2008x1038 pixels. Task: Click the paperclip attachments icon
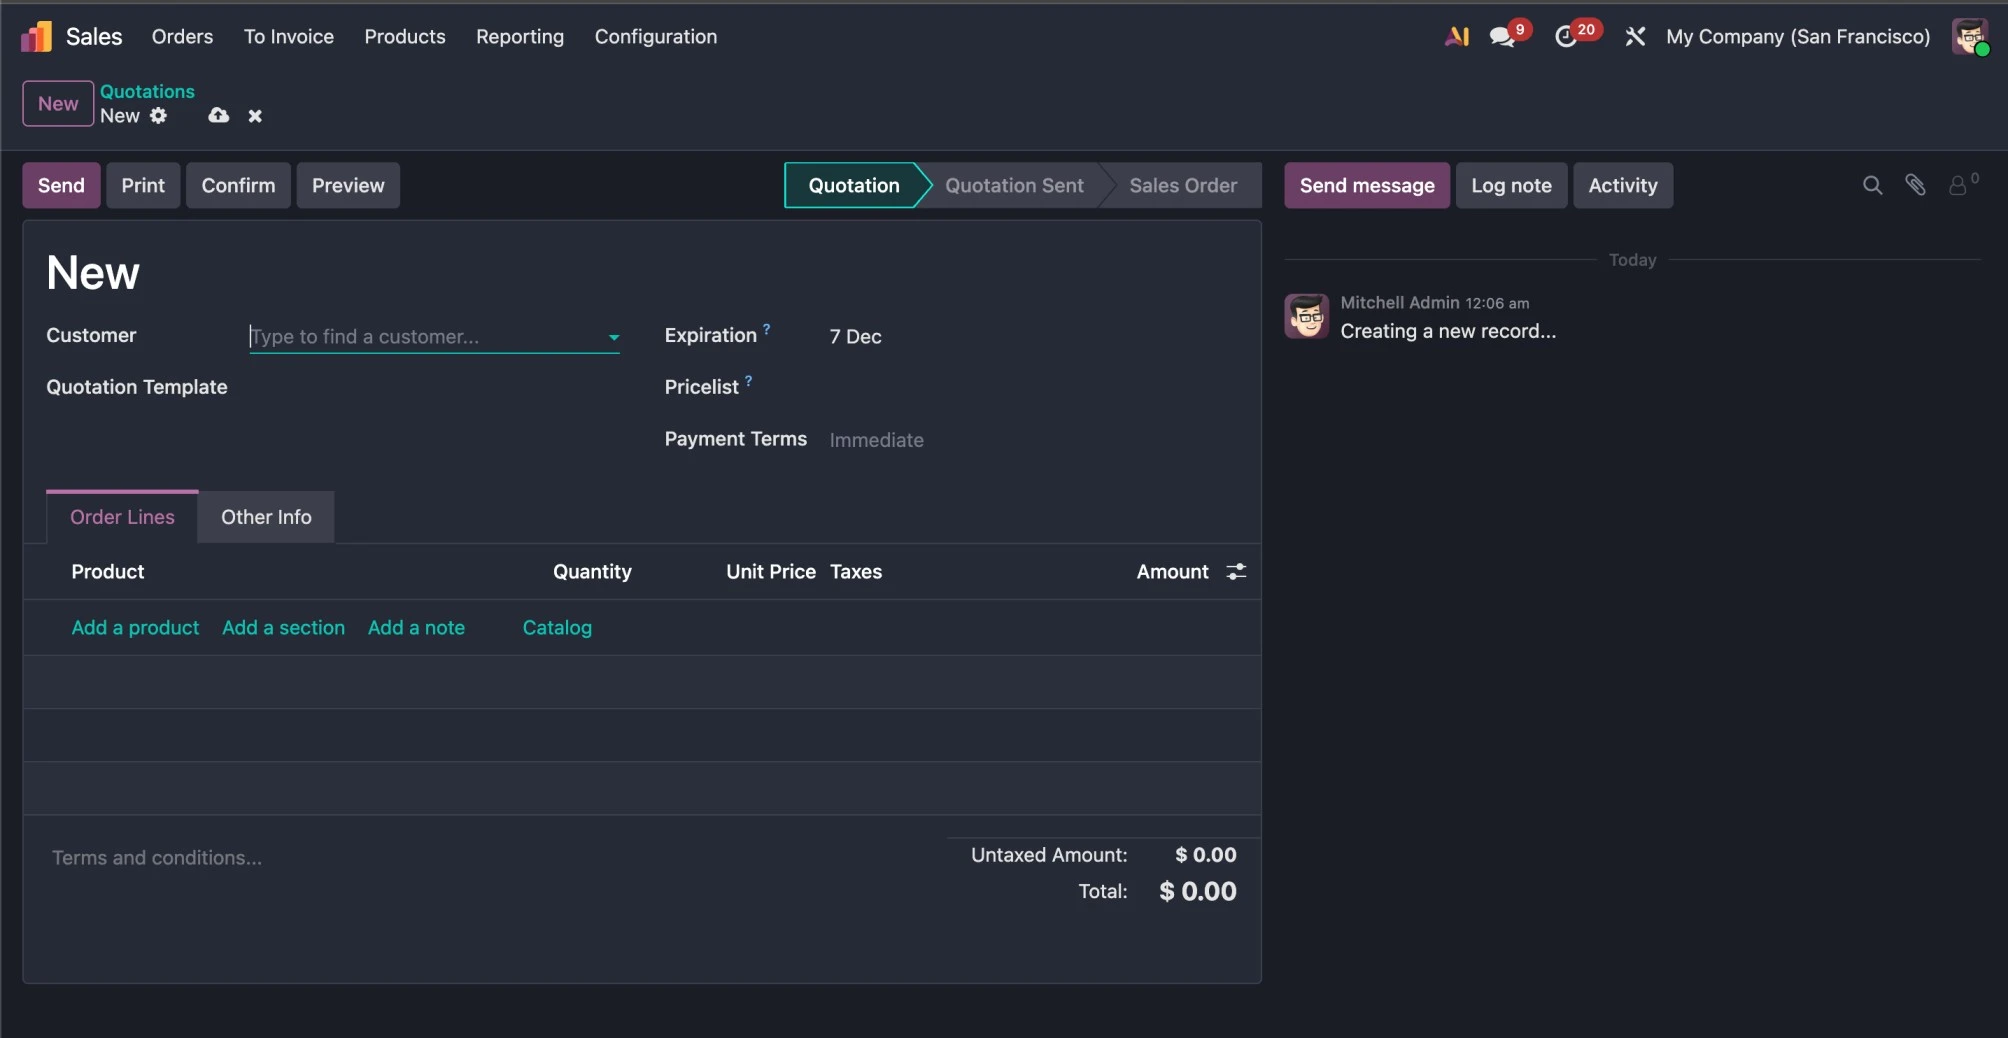click(1915, 185)
